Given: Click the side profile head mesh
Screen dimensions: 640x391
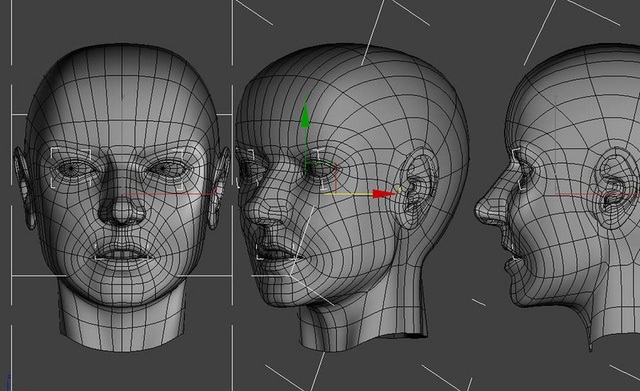Looking at the screenshot, I should tap(558, 197).
